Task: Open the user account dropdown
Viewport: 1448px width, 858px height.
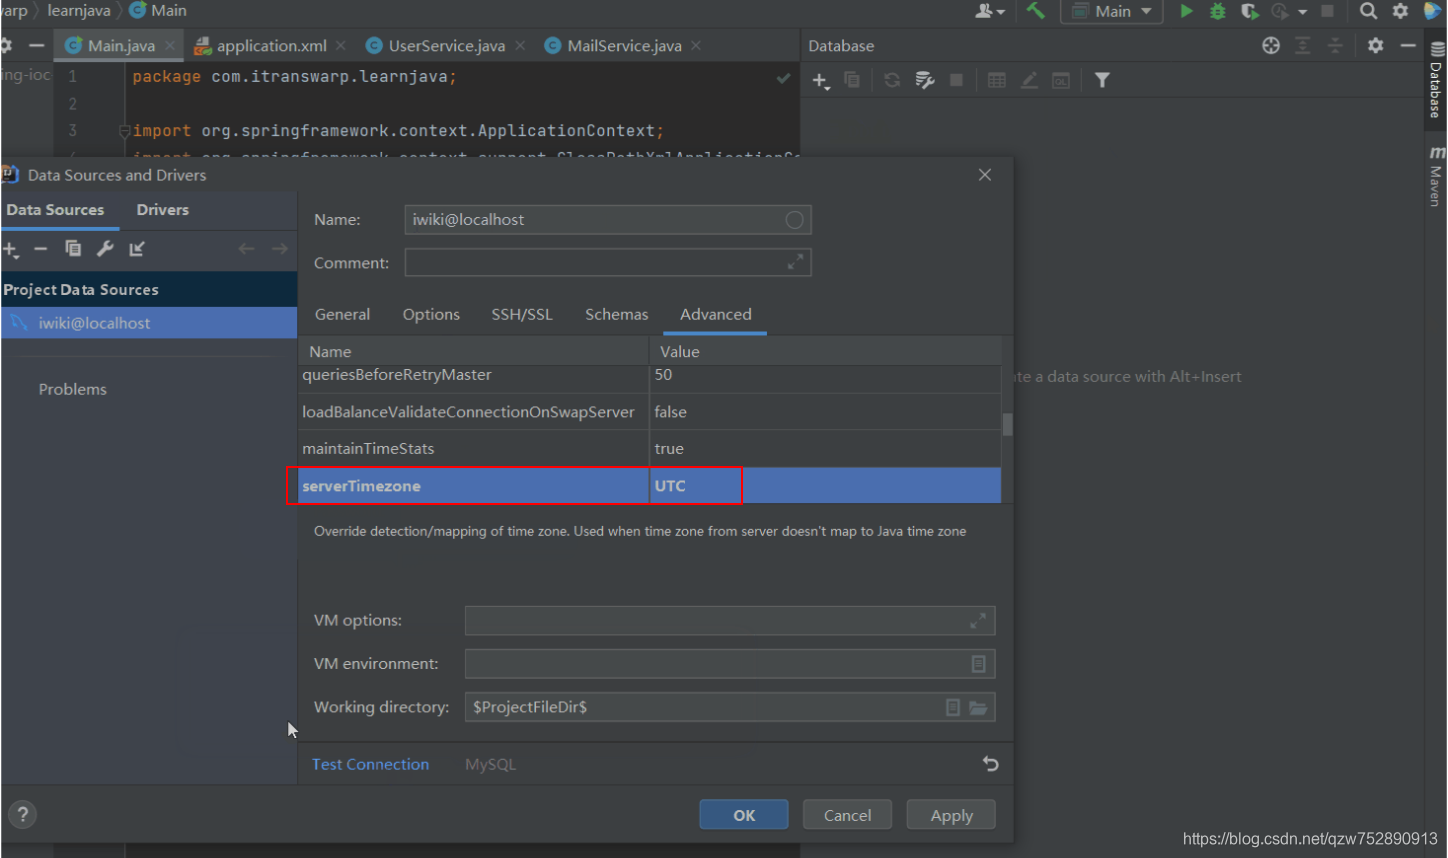Action: coord(990,11)
